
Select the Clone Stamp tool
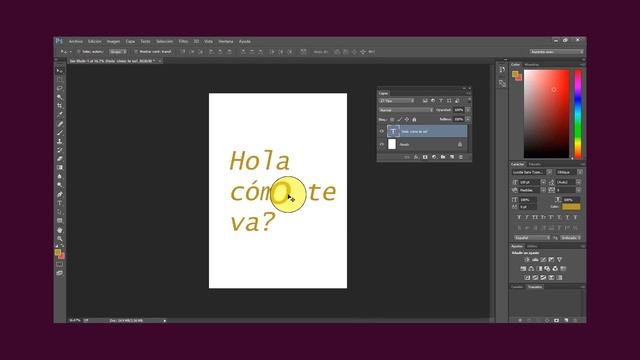(x=60, y=141)
